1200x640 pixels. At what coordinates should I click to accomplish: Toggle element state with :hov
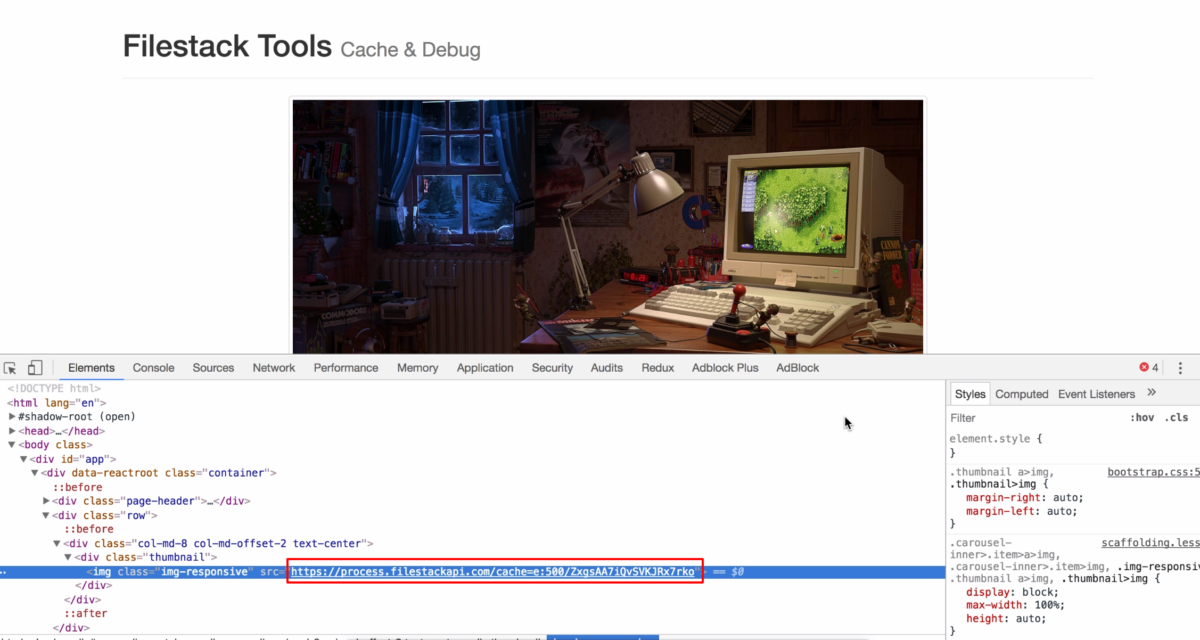tap(1143, 417)
